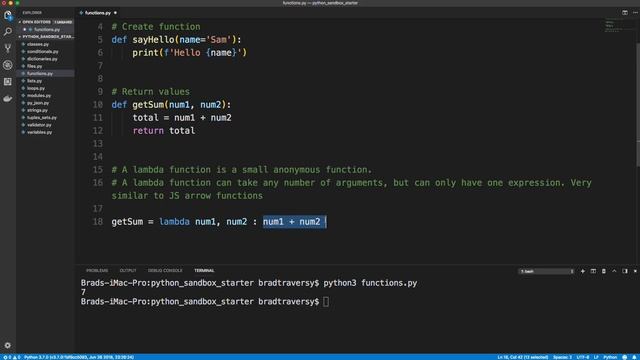Open the Source Control view
Viewport: 640px width, 360px height.
coord(8,48)
